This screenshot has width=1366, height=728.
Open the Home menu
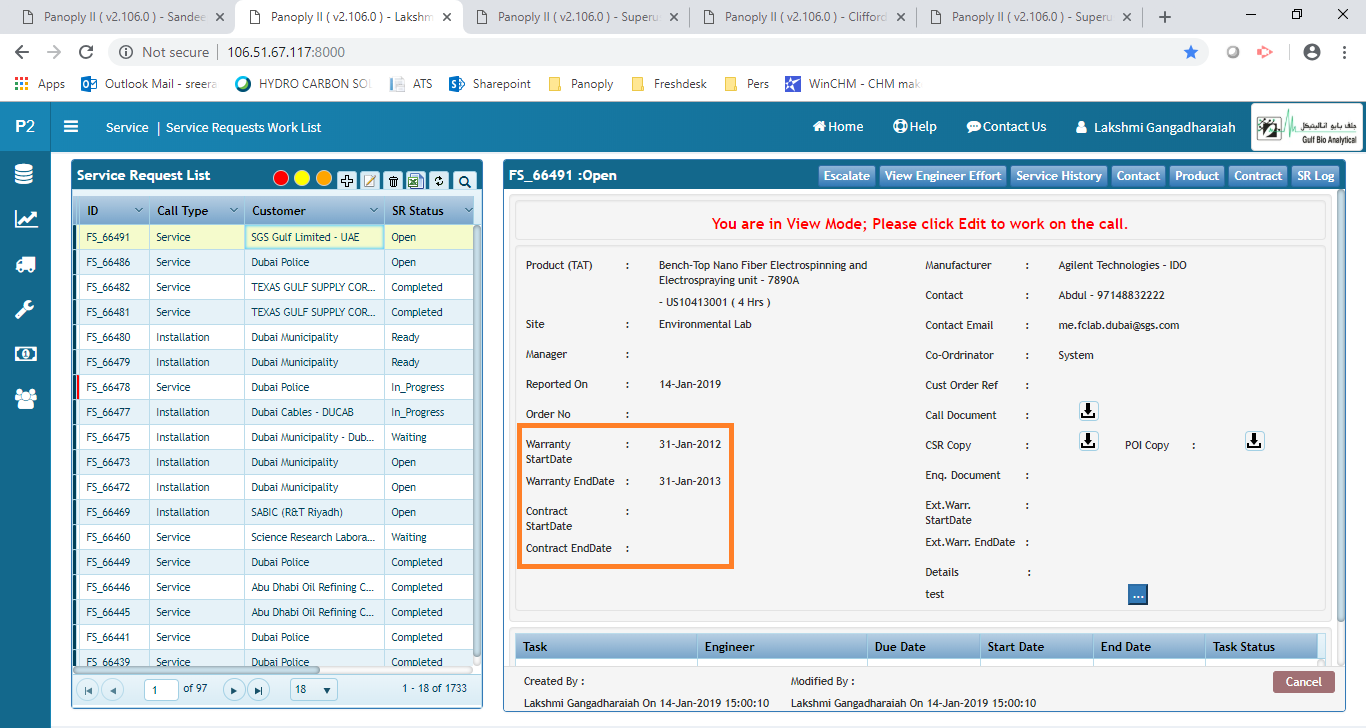(x=838, y=127)
